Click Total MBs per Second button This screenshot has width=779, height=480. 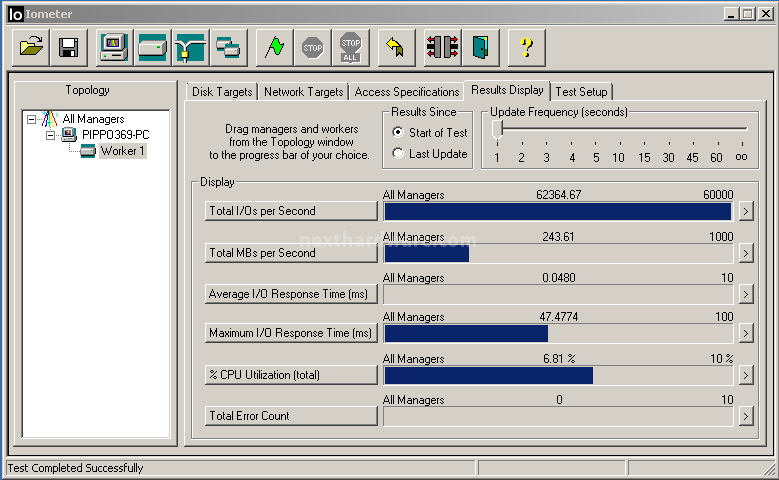tap(291, 253)
